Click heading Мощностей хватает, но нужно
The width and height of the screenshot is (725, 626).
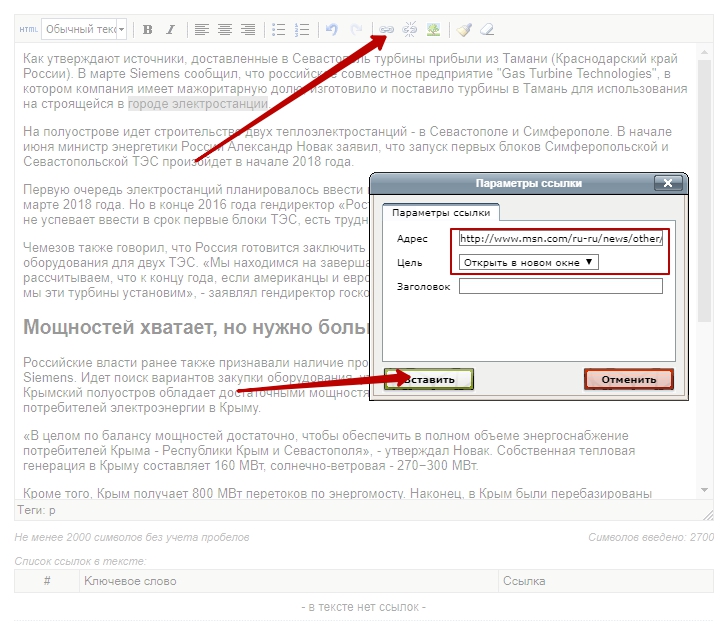197,327
